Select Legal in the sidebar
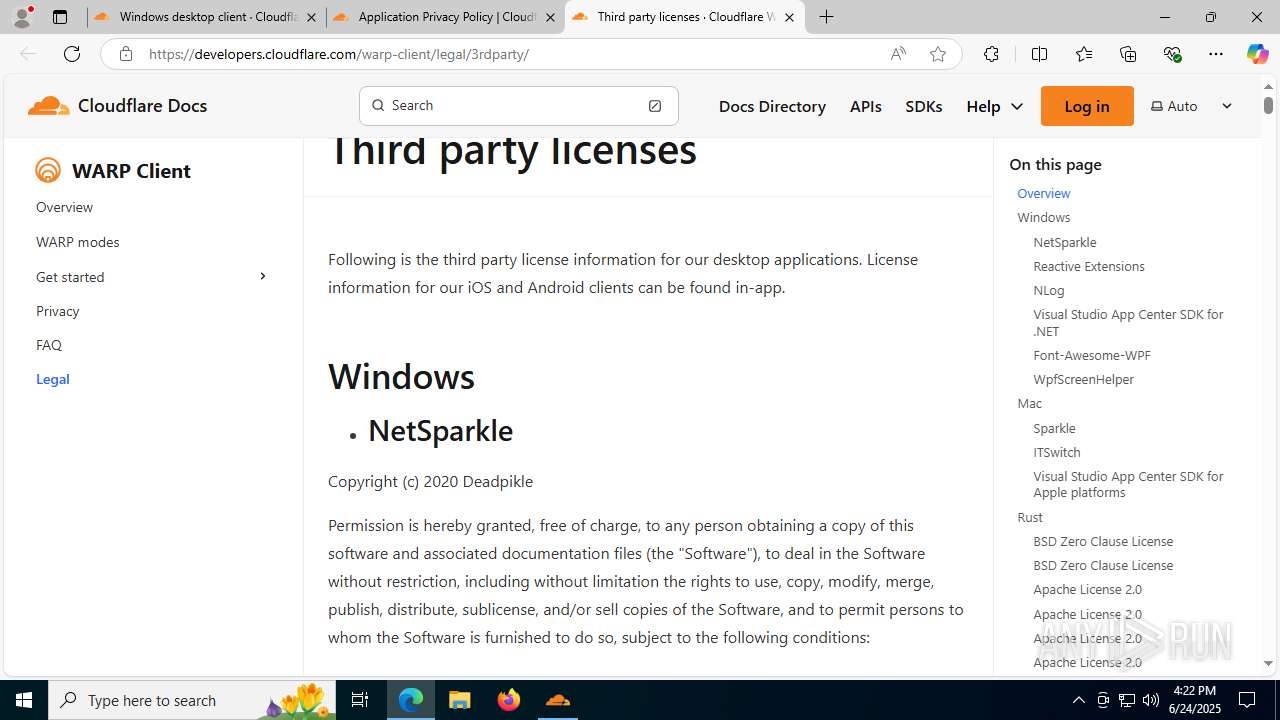1280x720 pixels. coord(52,379)
